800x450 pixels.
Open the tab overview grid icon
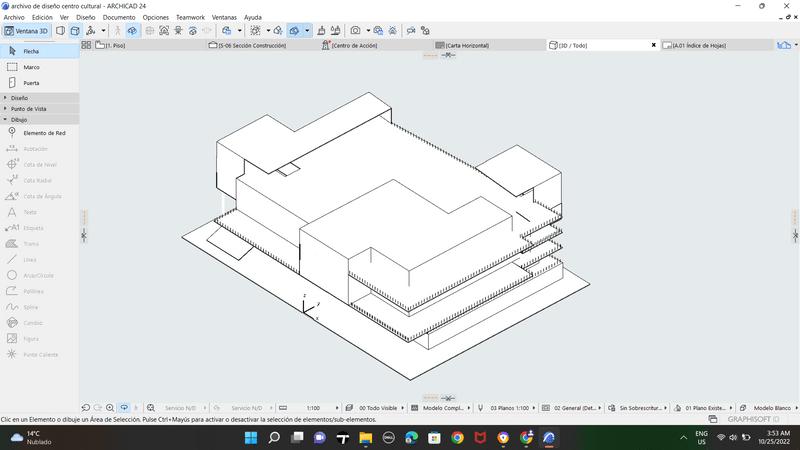[x=86, y=45]
